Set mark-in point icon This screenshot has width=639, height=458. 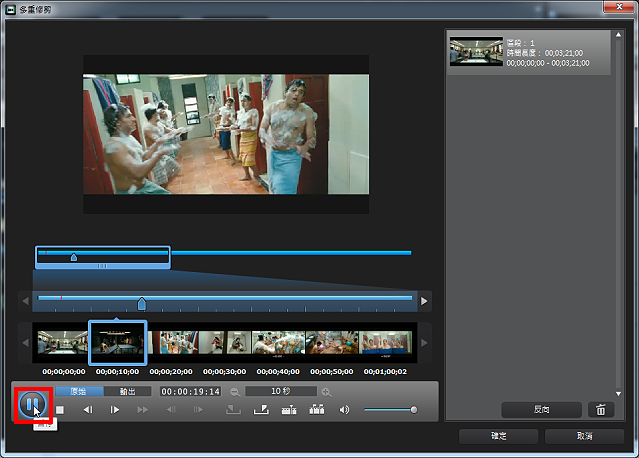(x=233, y=410)
